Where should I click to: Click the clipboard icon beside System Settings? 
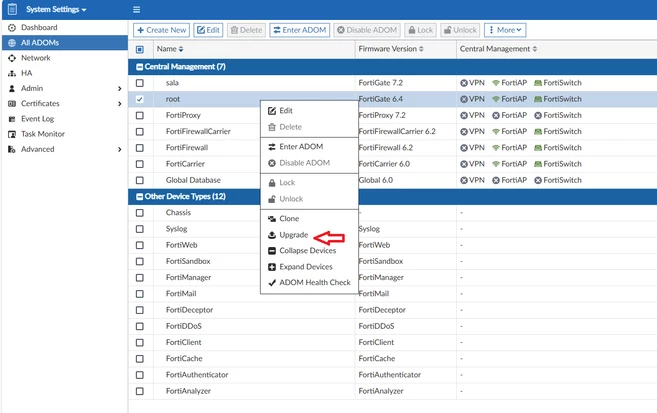pos(13,9)
